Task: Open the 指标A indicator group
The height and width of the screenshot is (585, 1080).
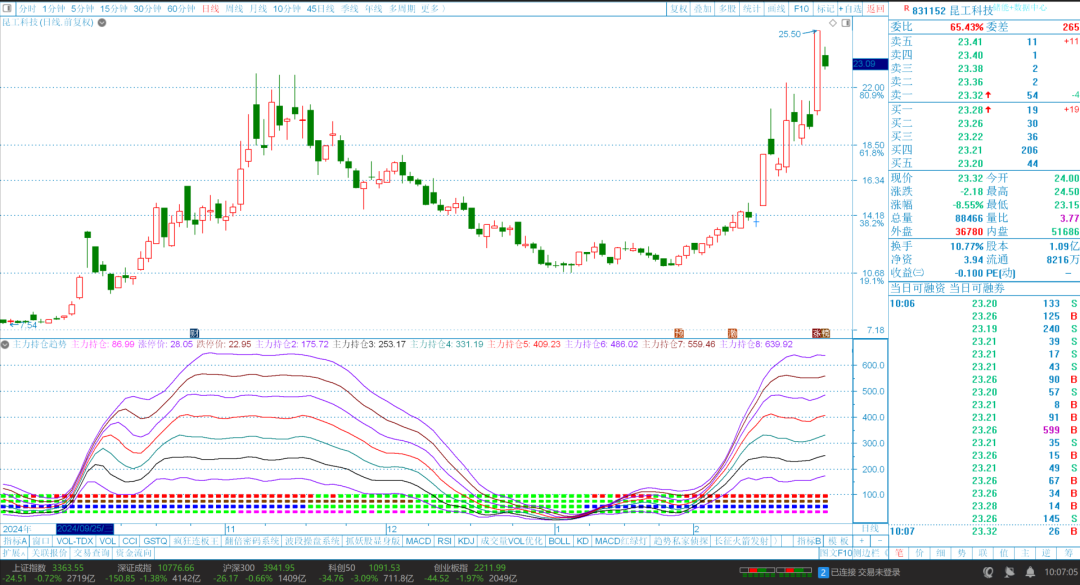Action: (x=15, y=541)
